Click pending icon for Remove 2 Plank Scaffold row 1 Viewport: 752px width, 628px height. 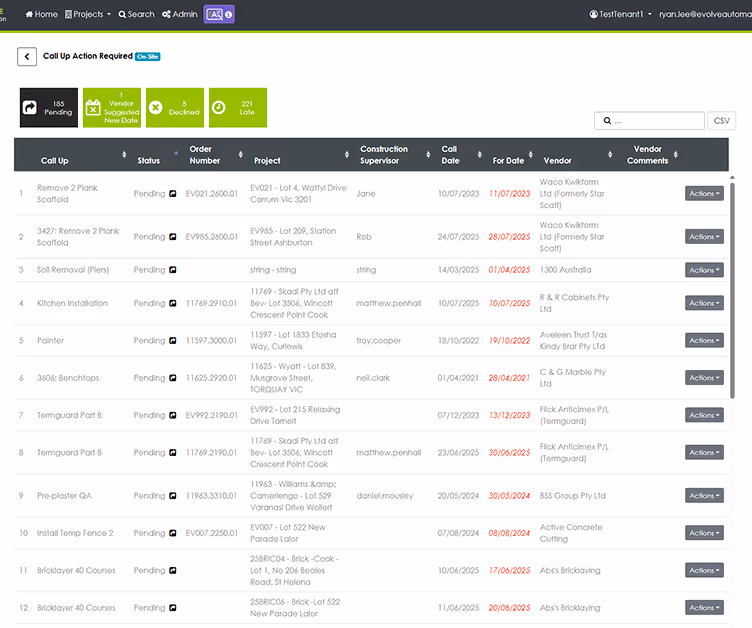pos(173,194)
